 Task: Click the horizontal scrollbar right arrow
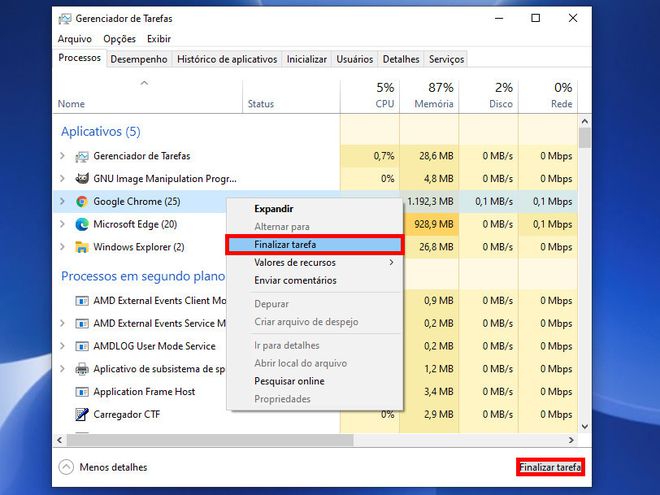coord(571,440)
